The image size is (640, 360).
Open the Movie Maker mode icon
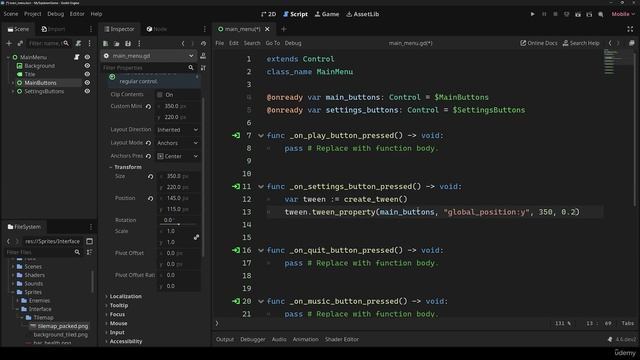pos(601,14)
